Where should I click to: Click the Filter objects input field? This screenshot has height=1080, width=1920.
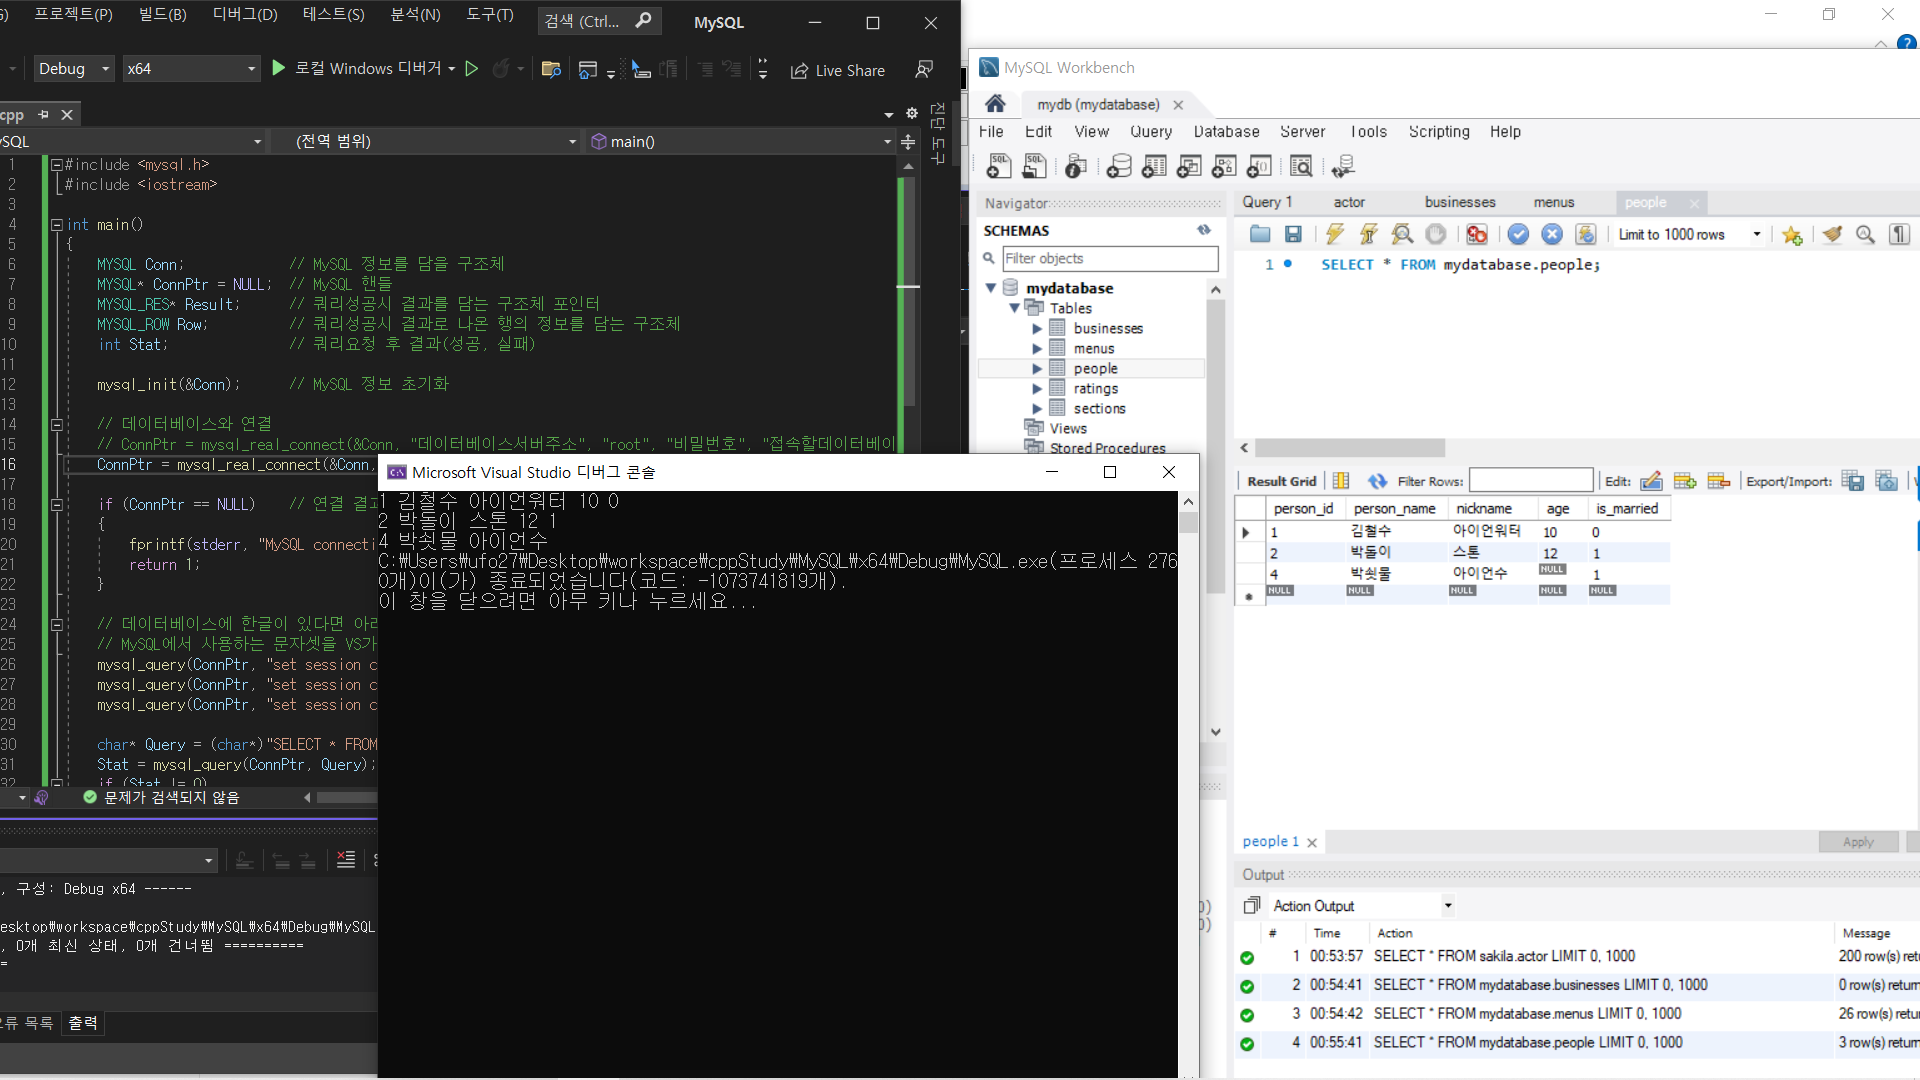pyautogui.click(x=1110, y=259)
